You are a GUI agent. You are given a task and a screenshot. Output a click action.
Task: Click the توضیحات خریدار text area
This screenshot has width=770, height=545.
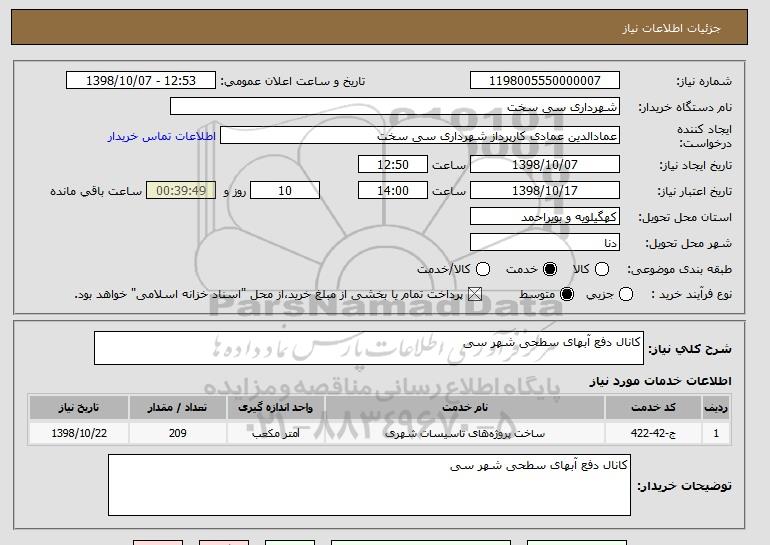pyautogui.click(x=369, y=485)
